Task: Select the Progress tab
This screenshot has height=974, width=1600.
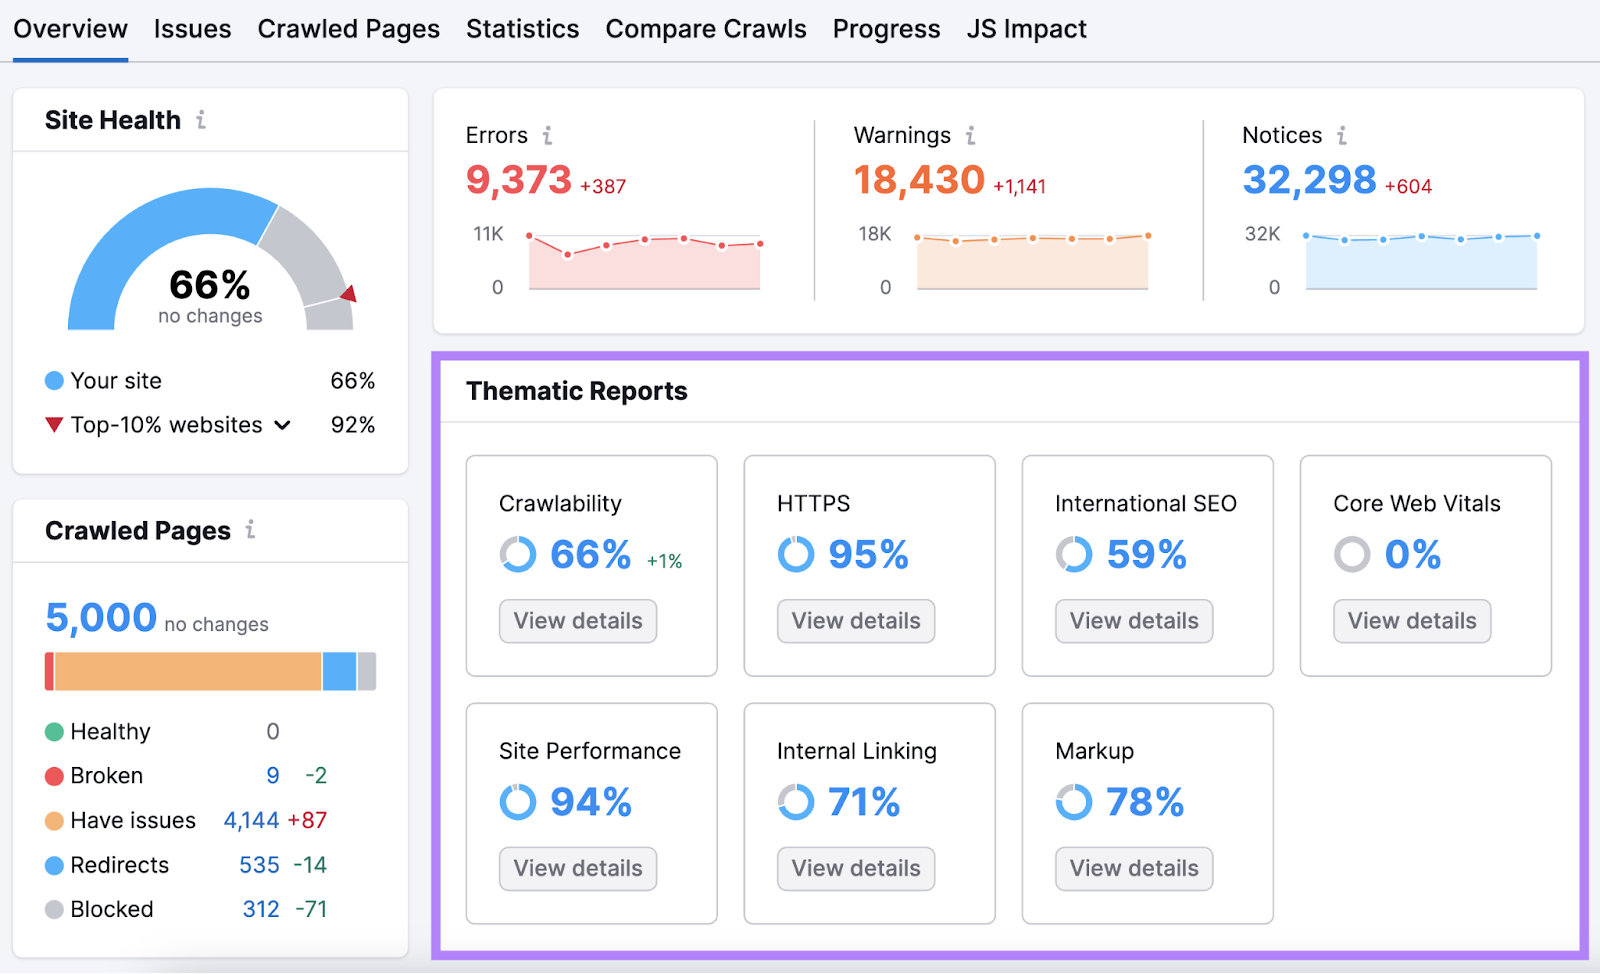Action: pos(886,29)
